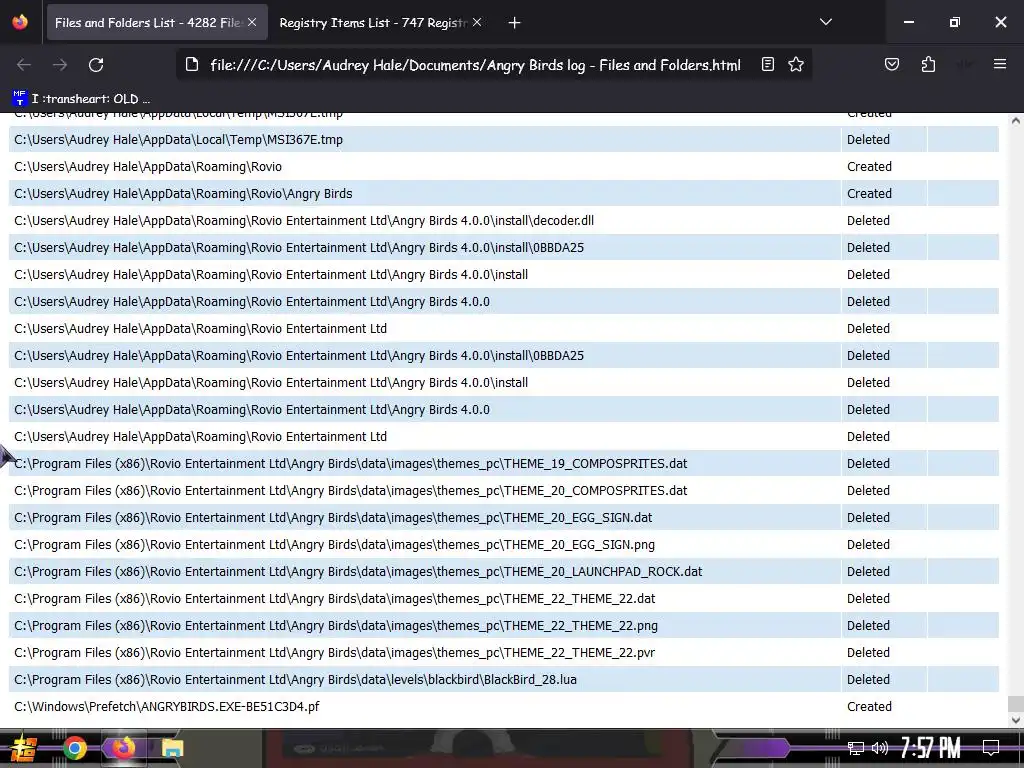Image resolution: width=1024 pixels, height=768 pixels.
Task: Click the scrollbar down arrow
Action: tap(1016, 720)
